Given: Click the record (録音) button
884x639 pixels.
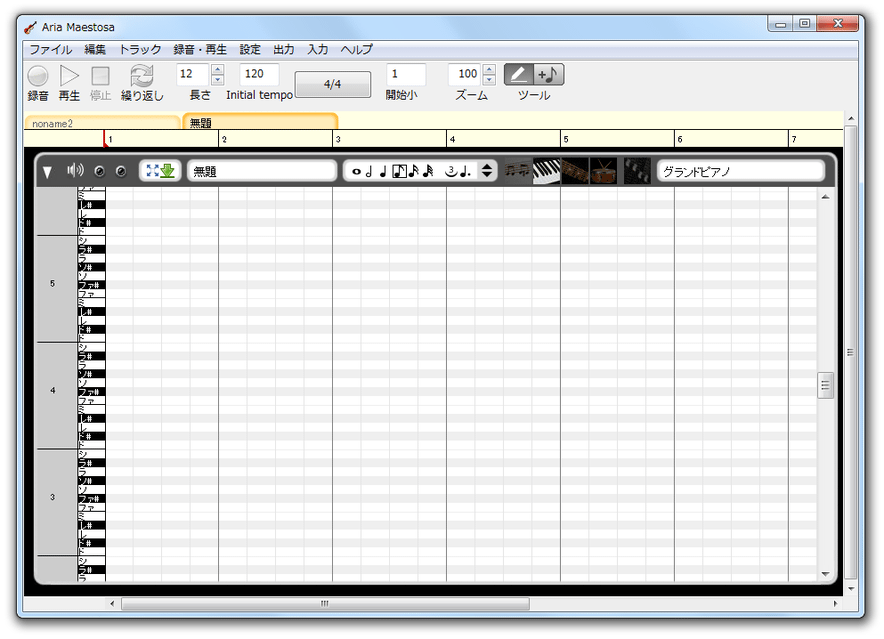Looking at the screenshot, I should tap(38, 76).
